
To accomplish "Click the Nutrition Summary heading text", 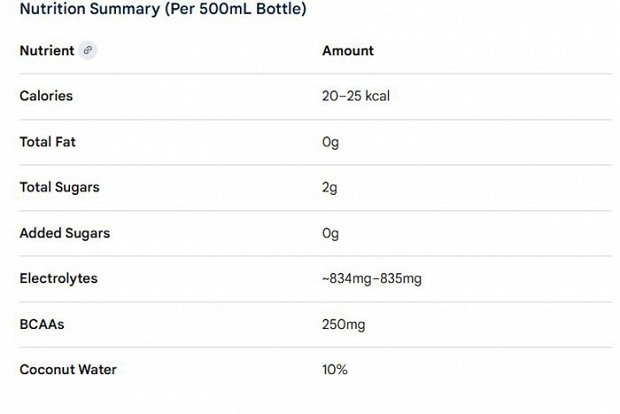I will pyautogui.click(x=163, y=9).
